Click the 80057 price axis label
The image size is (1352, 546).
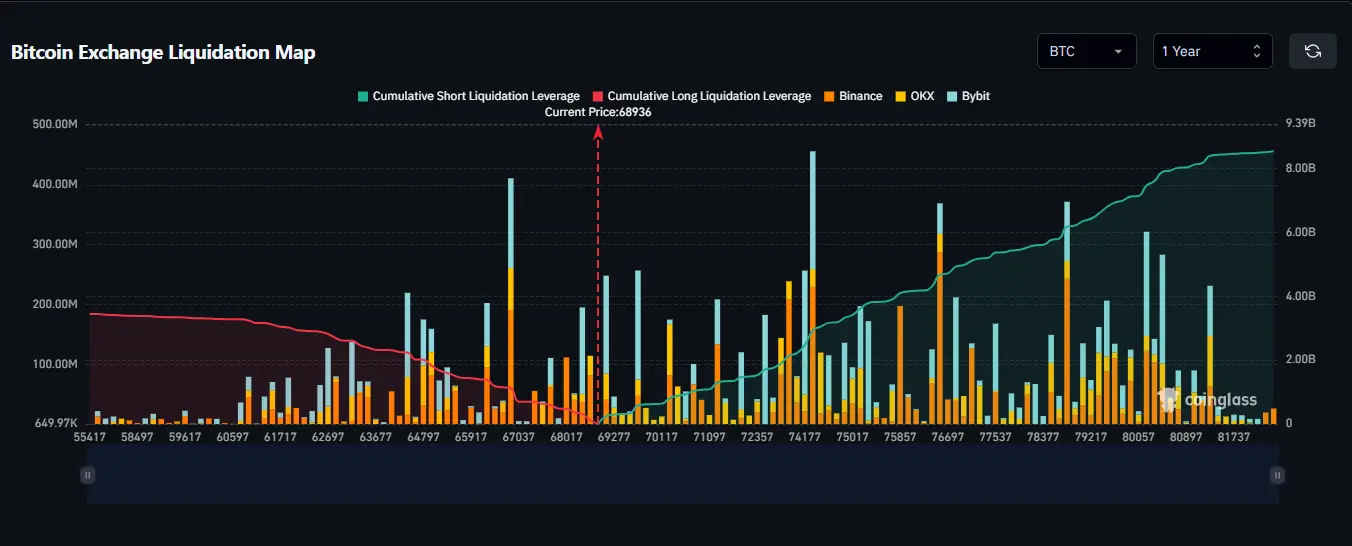coord(1136,437)
